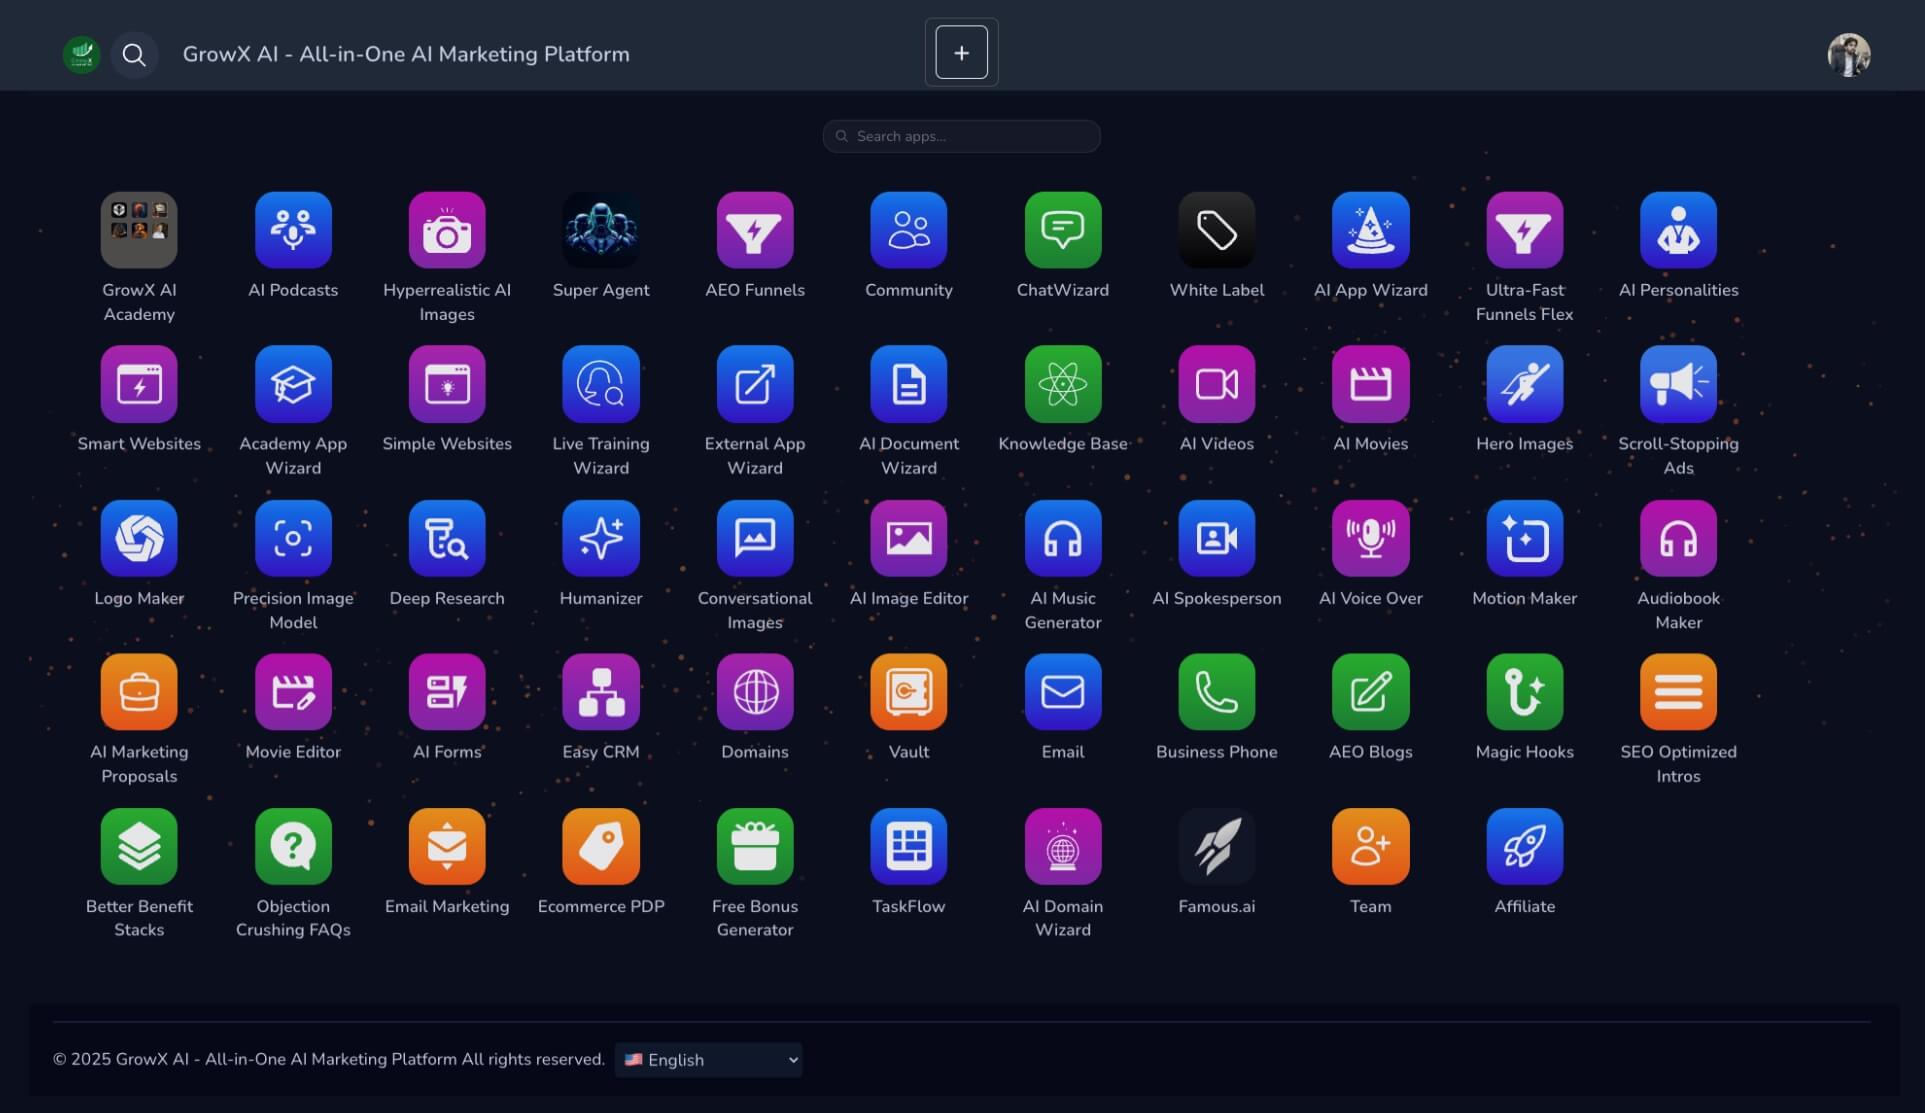This screenshot has width=1925, height=1113.
Task: Open Magic Hooks app
Action: [1525, 692]
